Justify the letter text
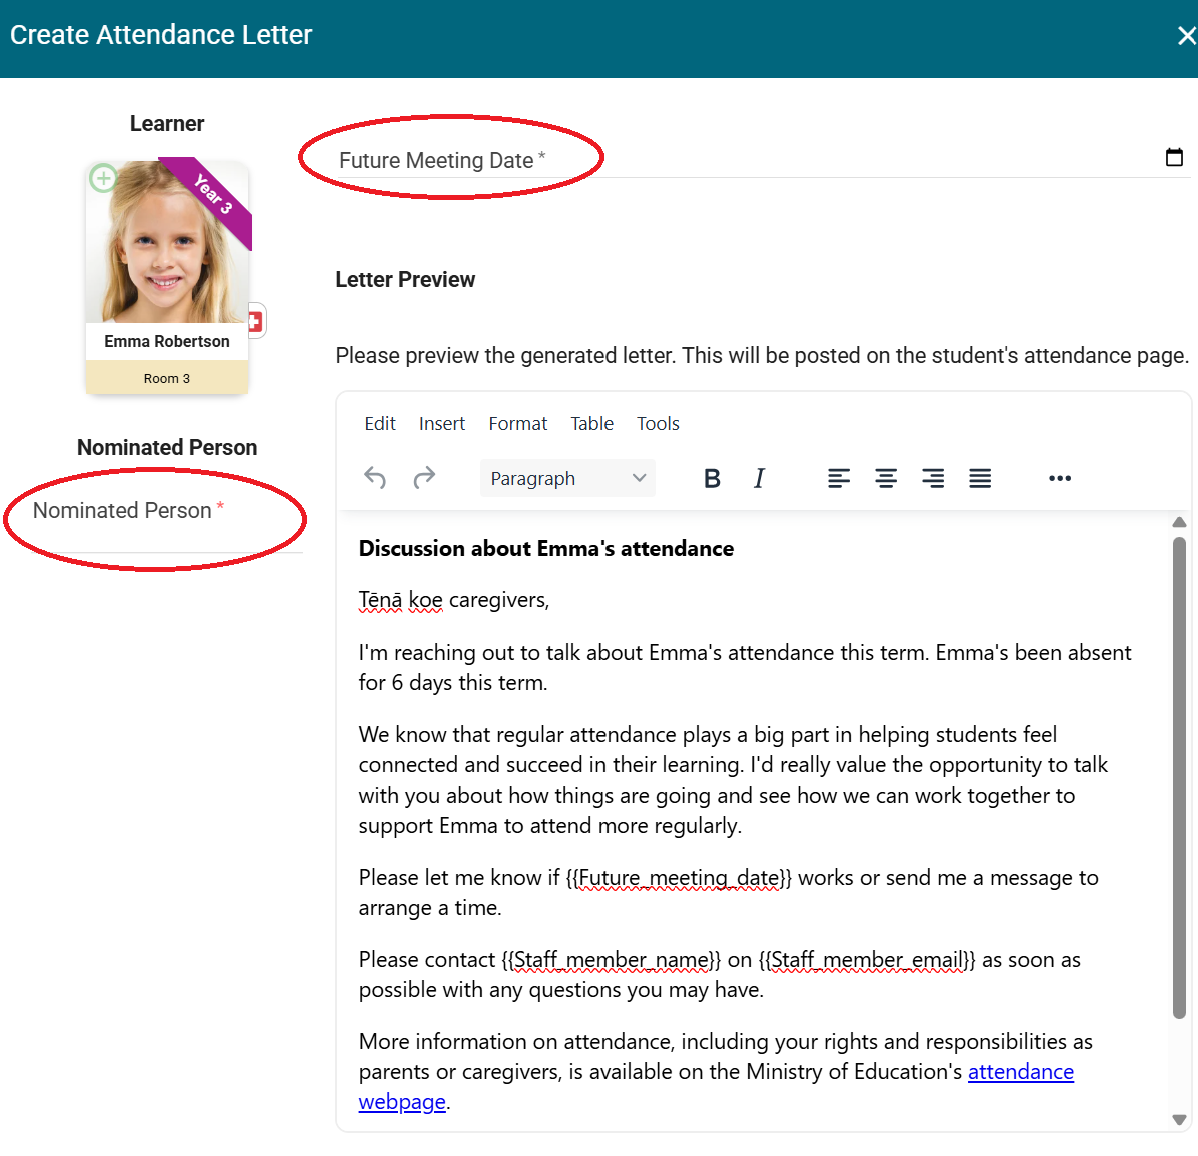This screenshot has width=1198, height=1156. click(x=980, y=478)
